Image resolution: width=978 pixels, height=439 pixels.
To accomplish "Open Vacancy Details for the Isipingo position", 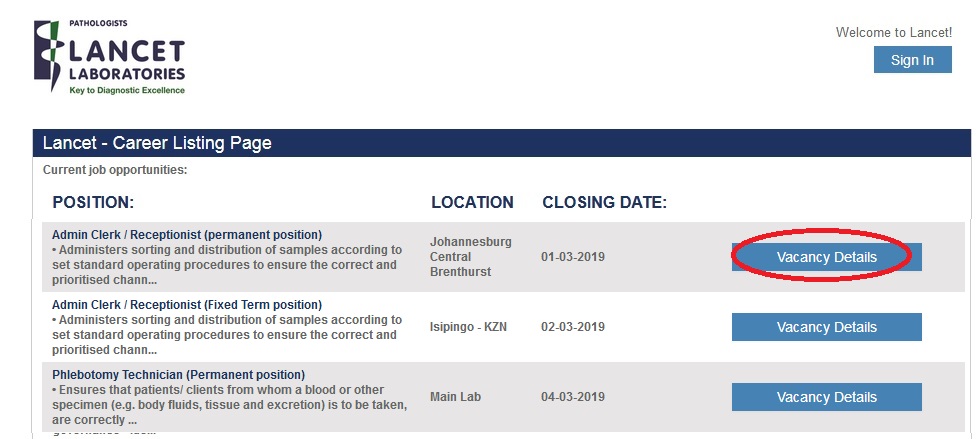I will [x=826, y=327].
